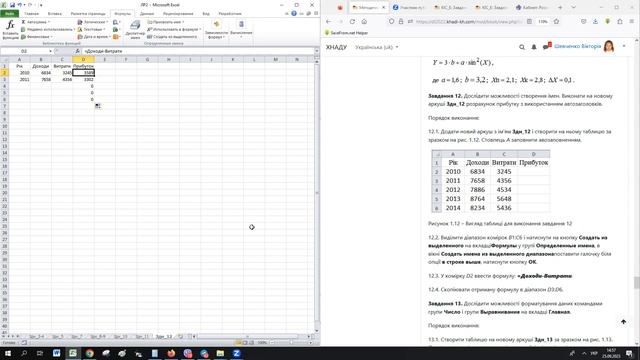Open the AutoSum dropdown in Excel ribbon
Image resolution: width=640 pixels, height=360 pixels.
click(36, 22)
